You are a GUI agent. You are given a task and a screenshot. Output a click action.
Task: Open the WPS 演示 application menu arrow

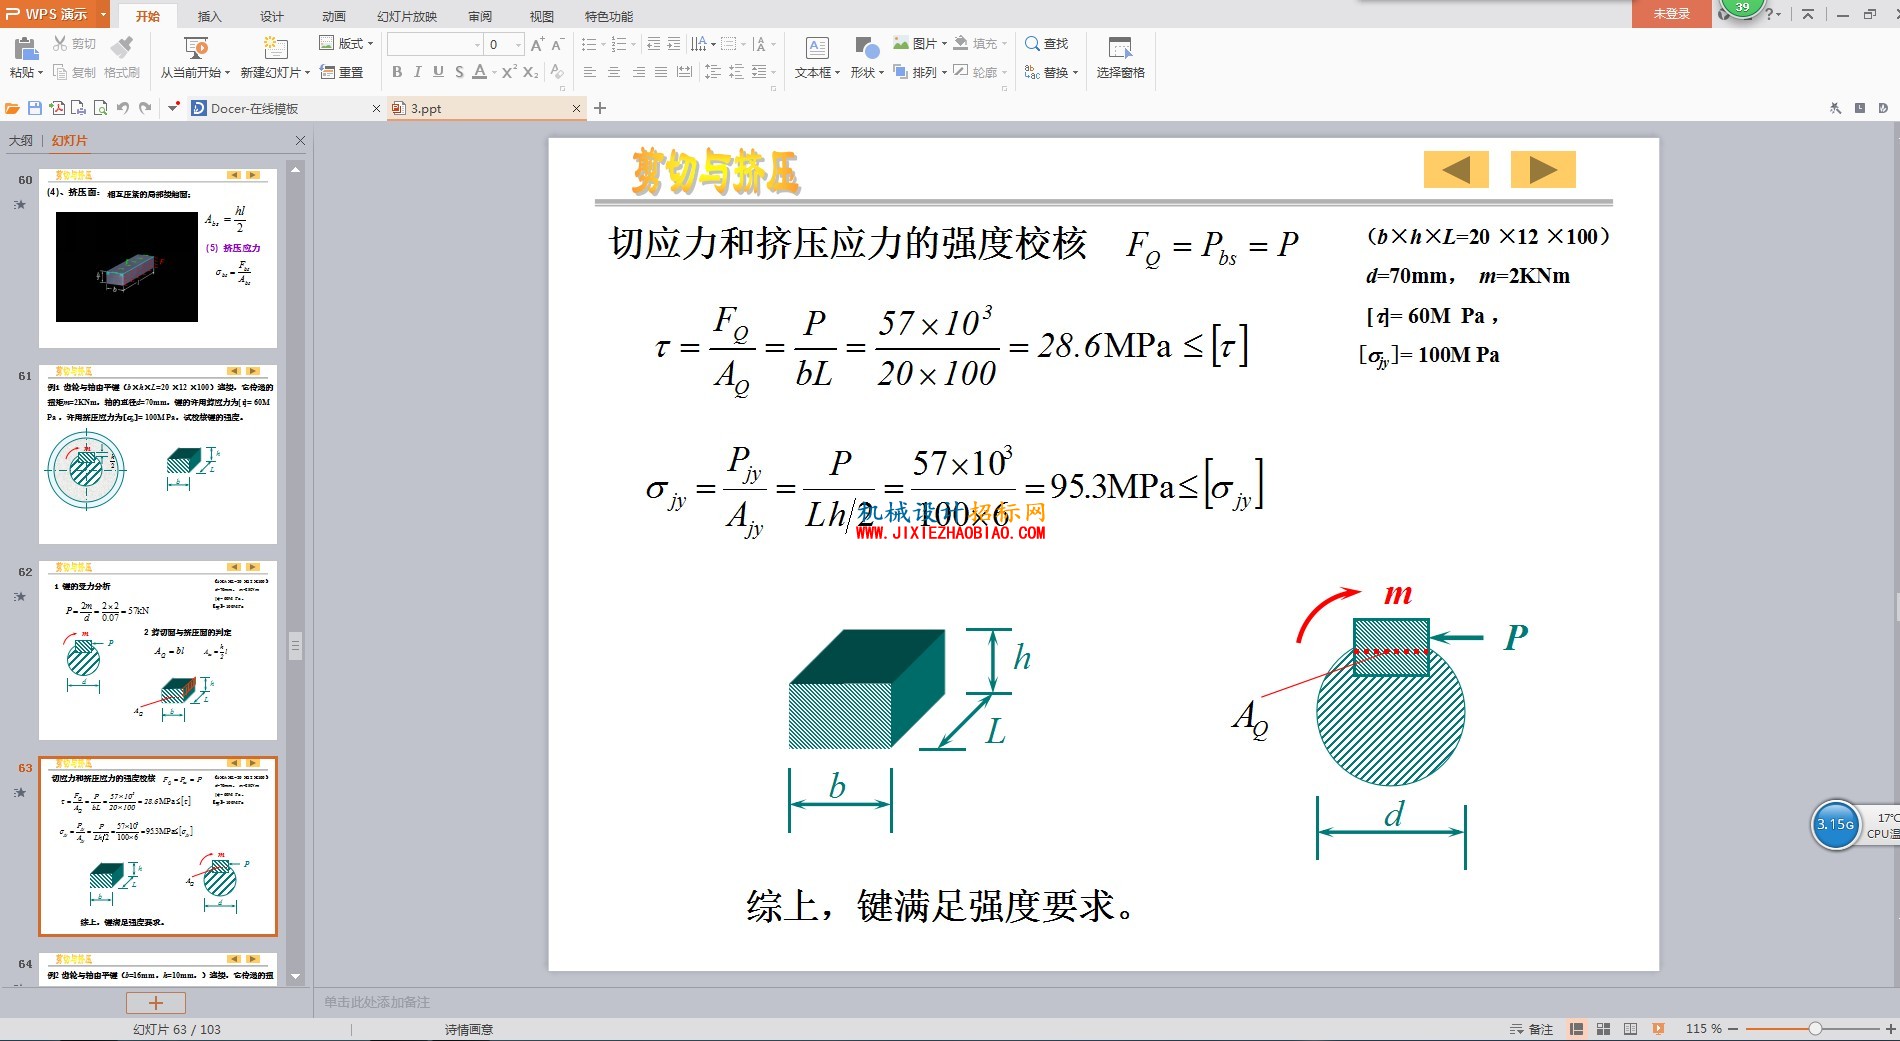[x=103, y=14]
